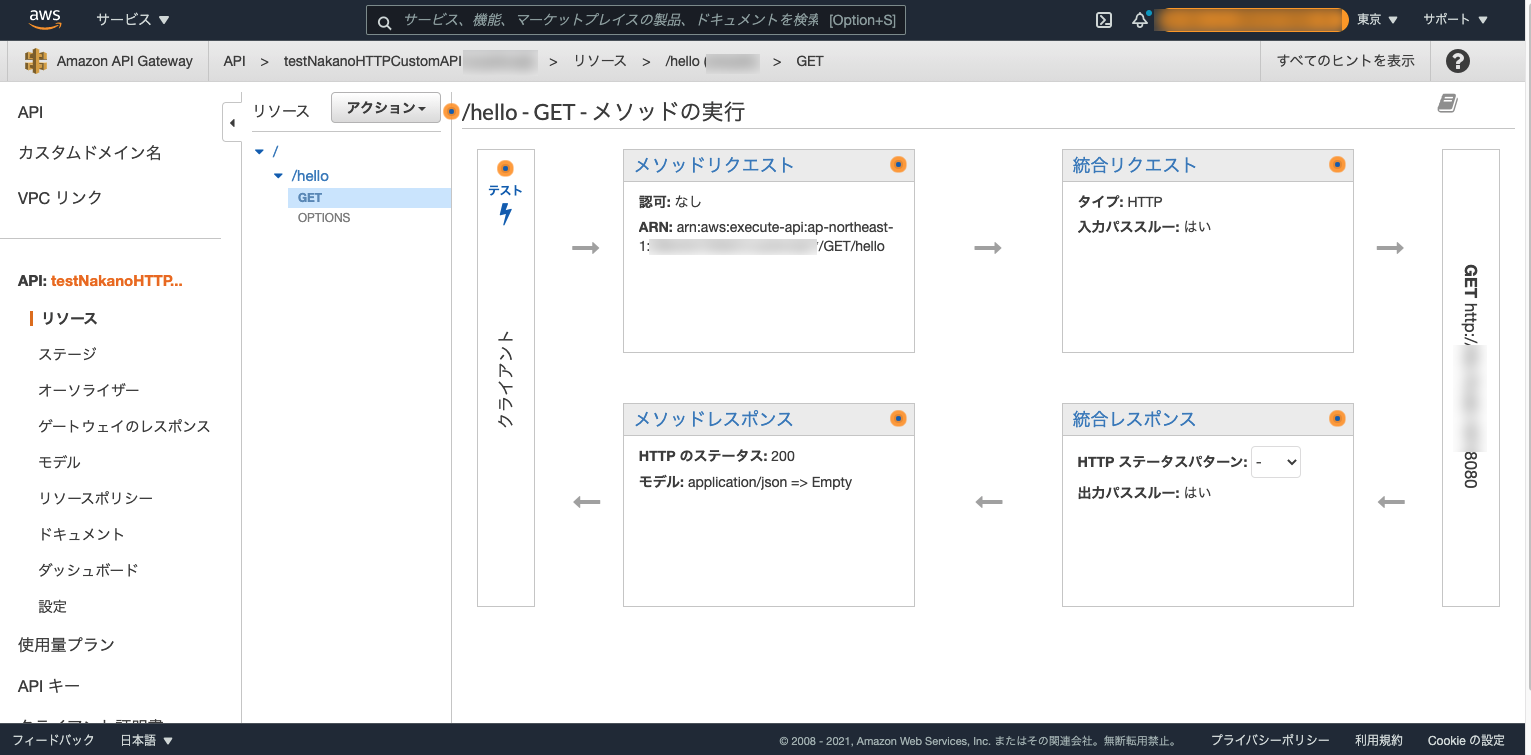Open the 日本語 language selector
This screenshot has width=1531, height=755.
pos(147,740)
